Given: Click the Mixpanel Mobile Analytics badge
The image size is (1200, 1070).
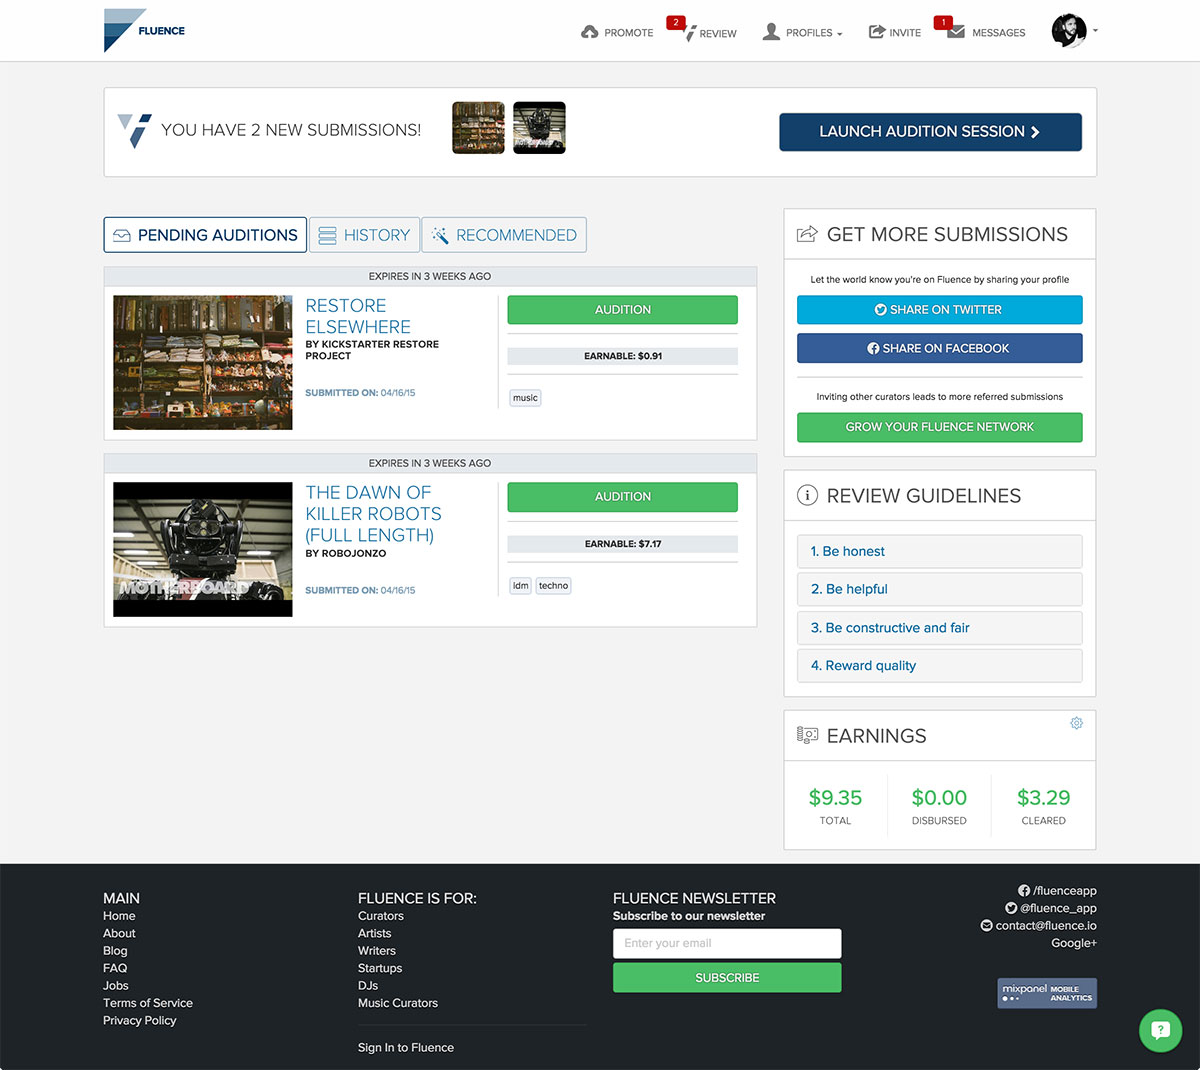Looking at the screenshot, I should [1046, 993].
